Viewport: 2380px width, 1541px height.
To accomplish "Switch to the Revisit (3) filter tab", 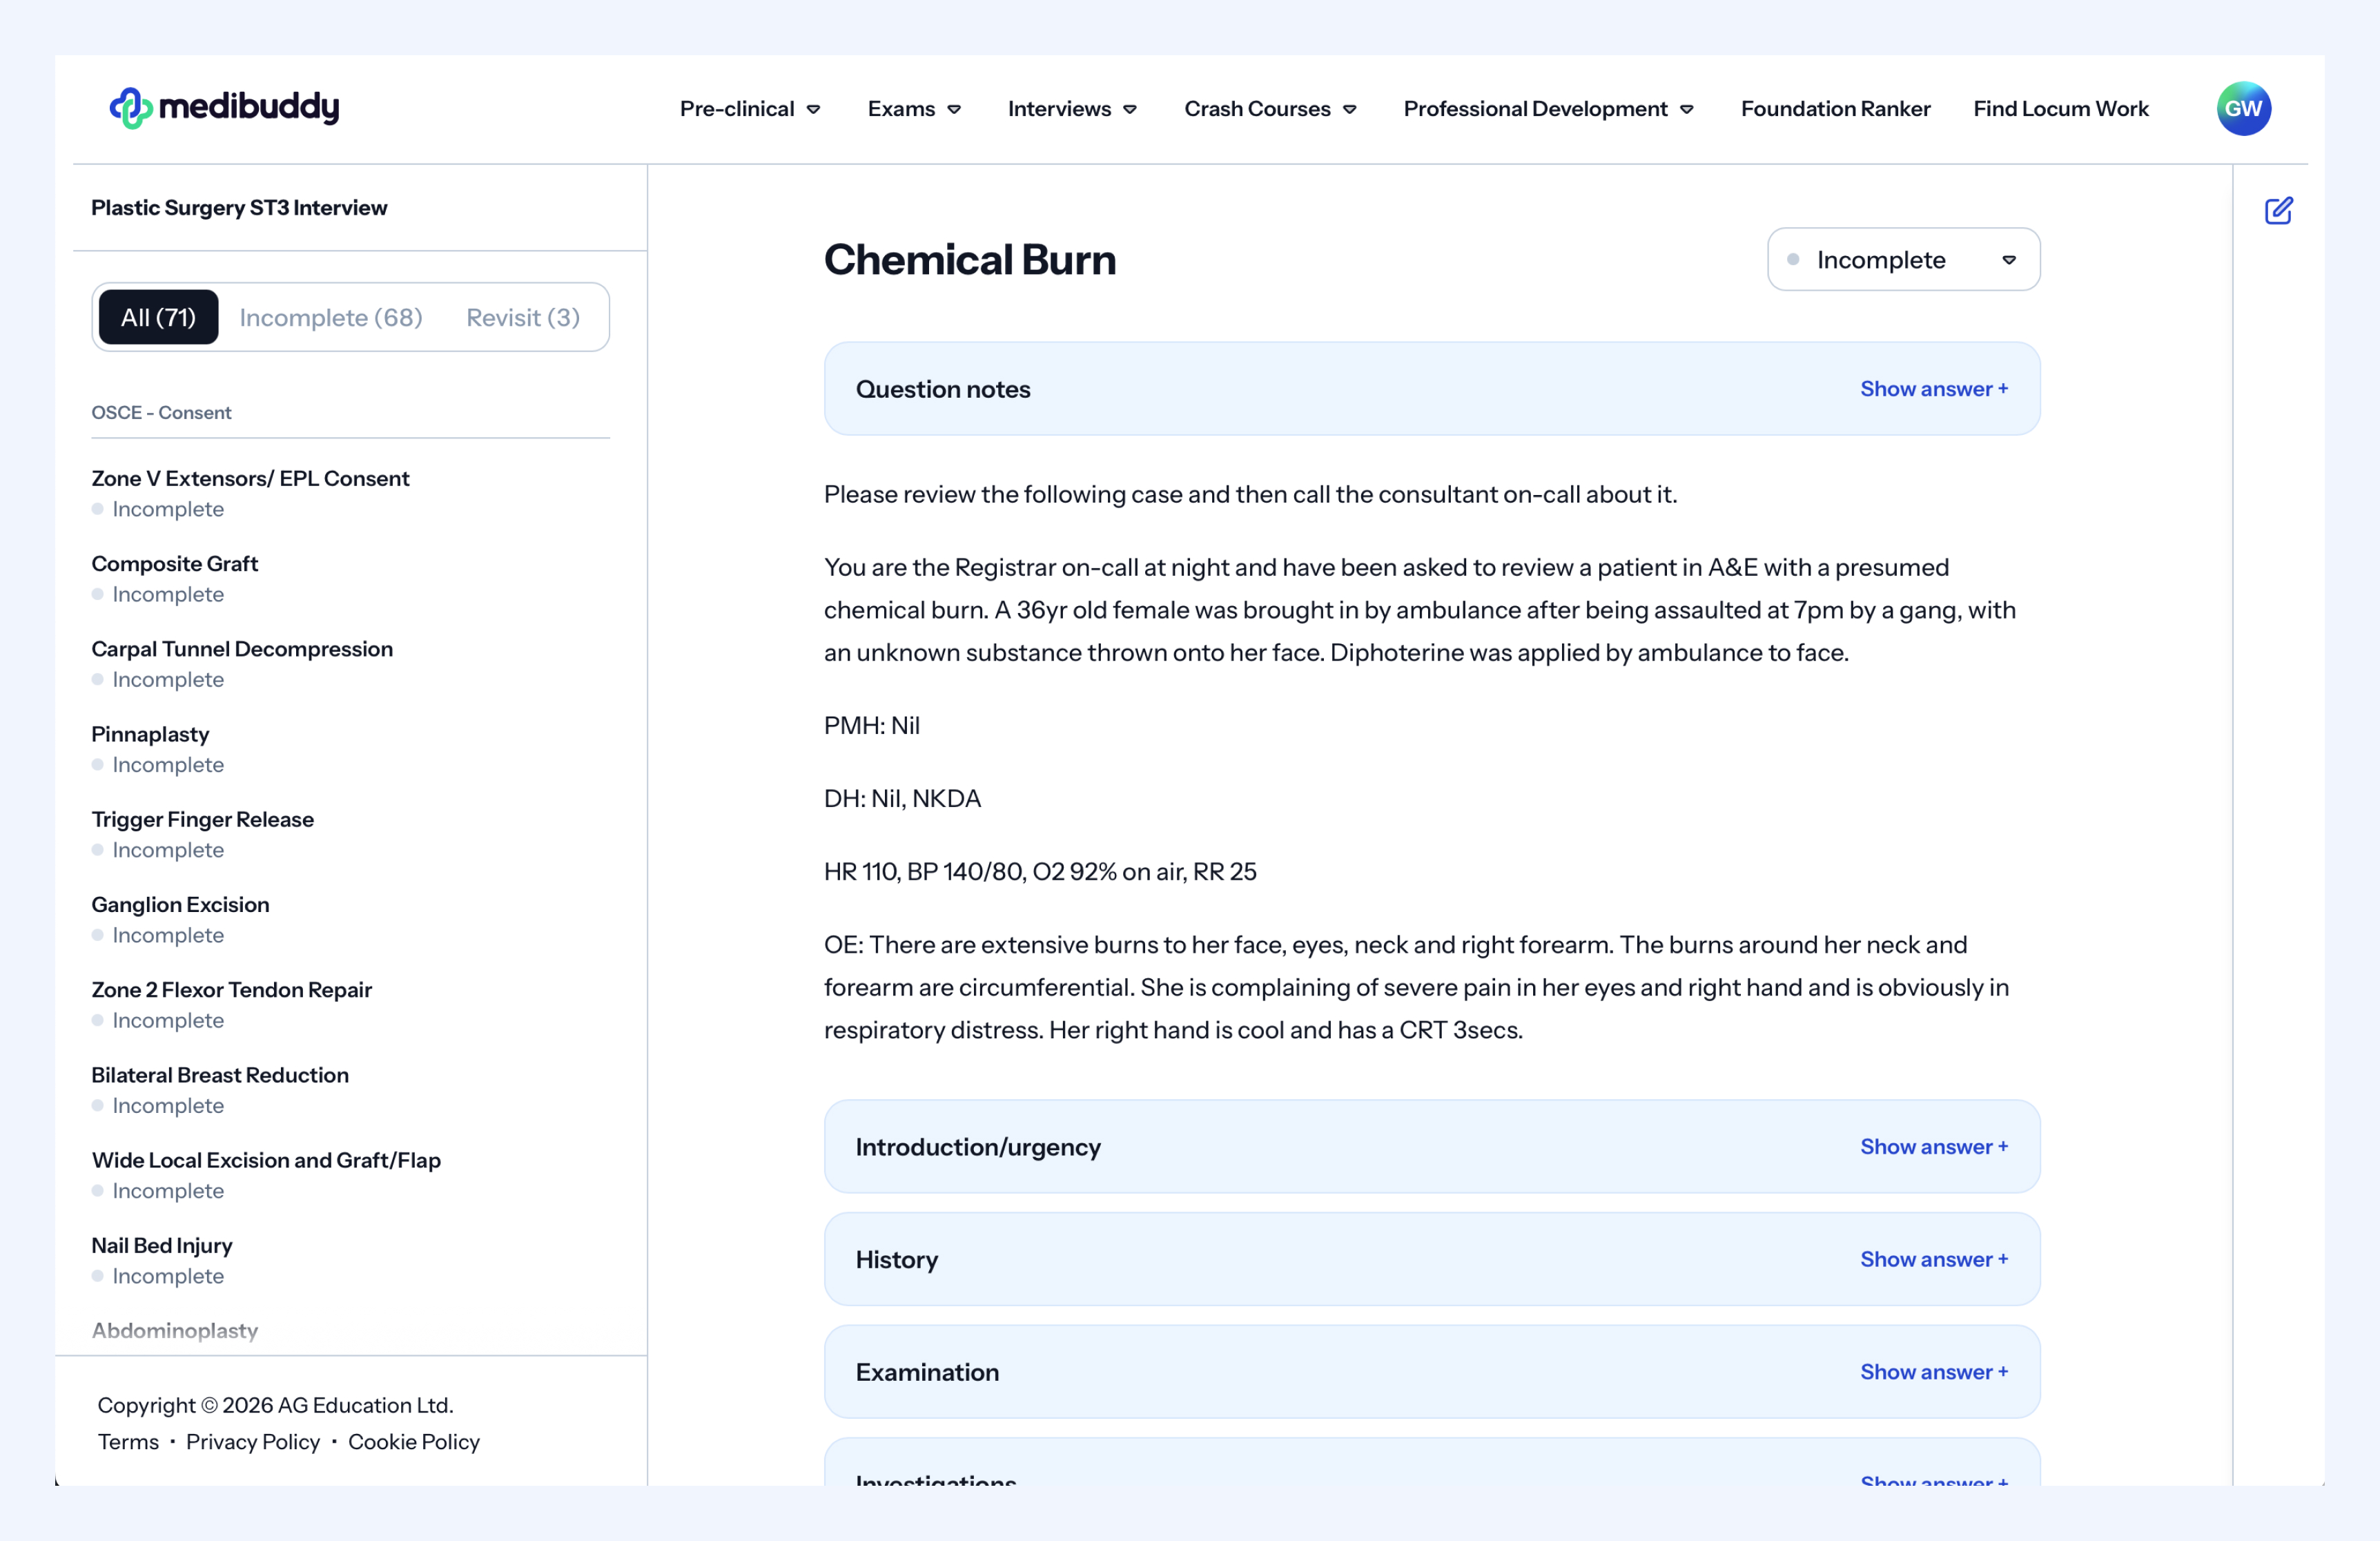I will click(x=522, y=317).
